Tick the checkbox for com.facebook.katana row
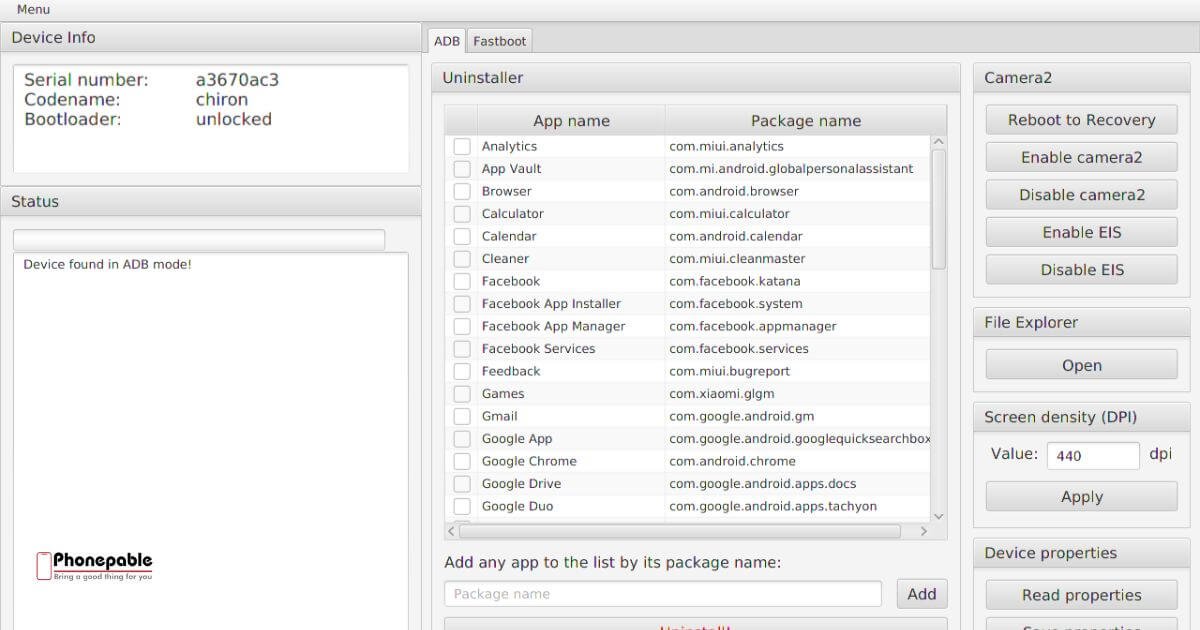 point(462,281)
